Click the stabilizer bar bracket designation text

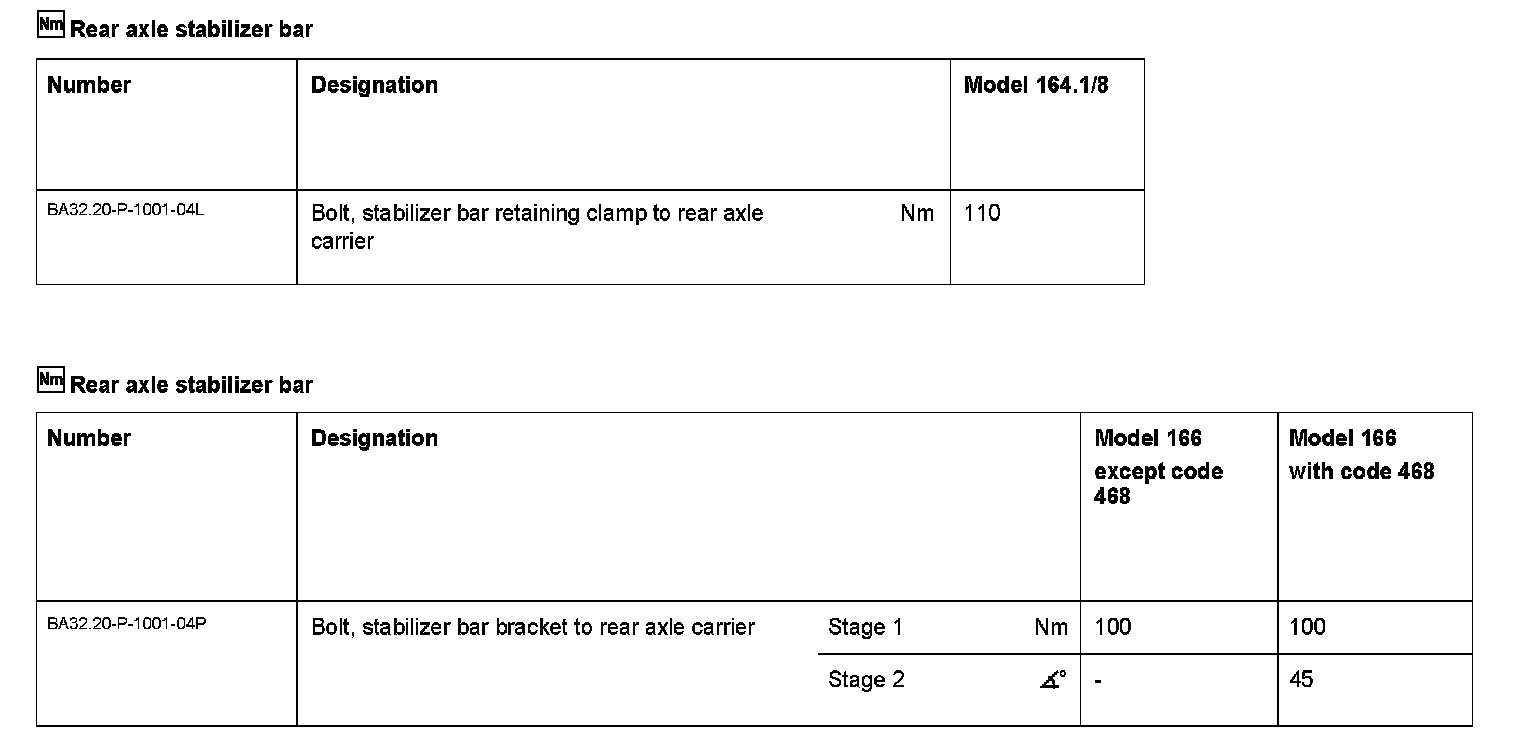pyautogui.click(x=533, y=628)
